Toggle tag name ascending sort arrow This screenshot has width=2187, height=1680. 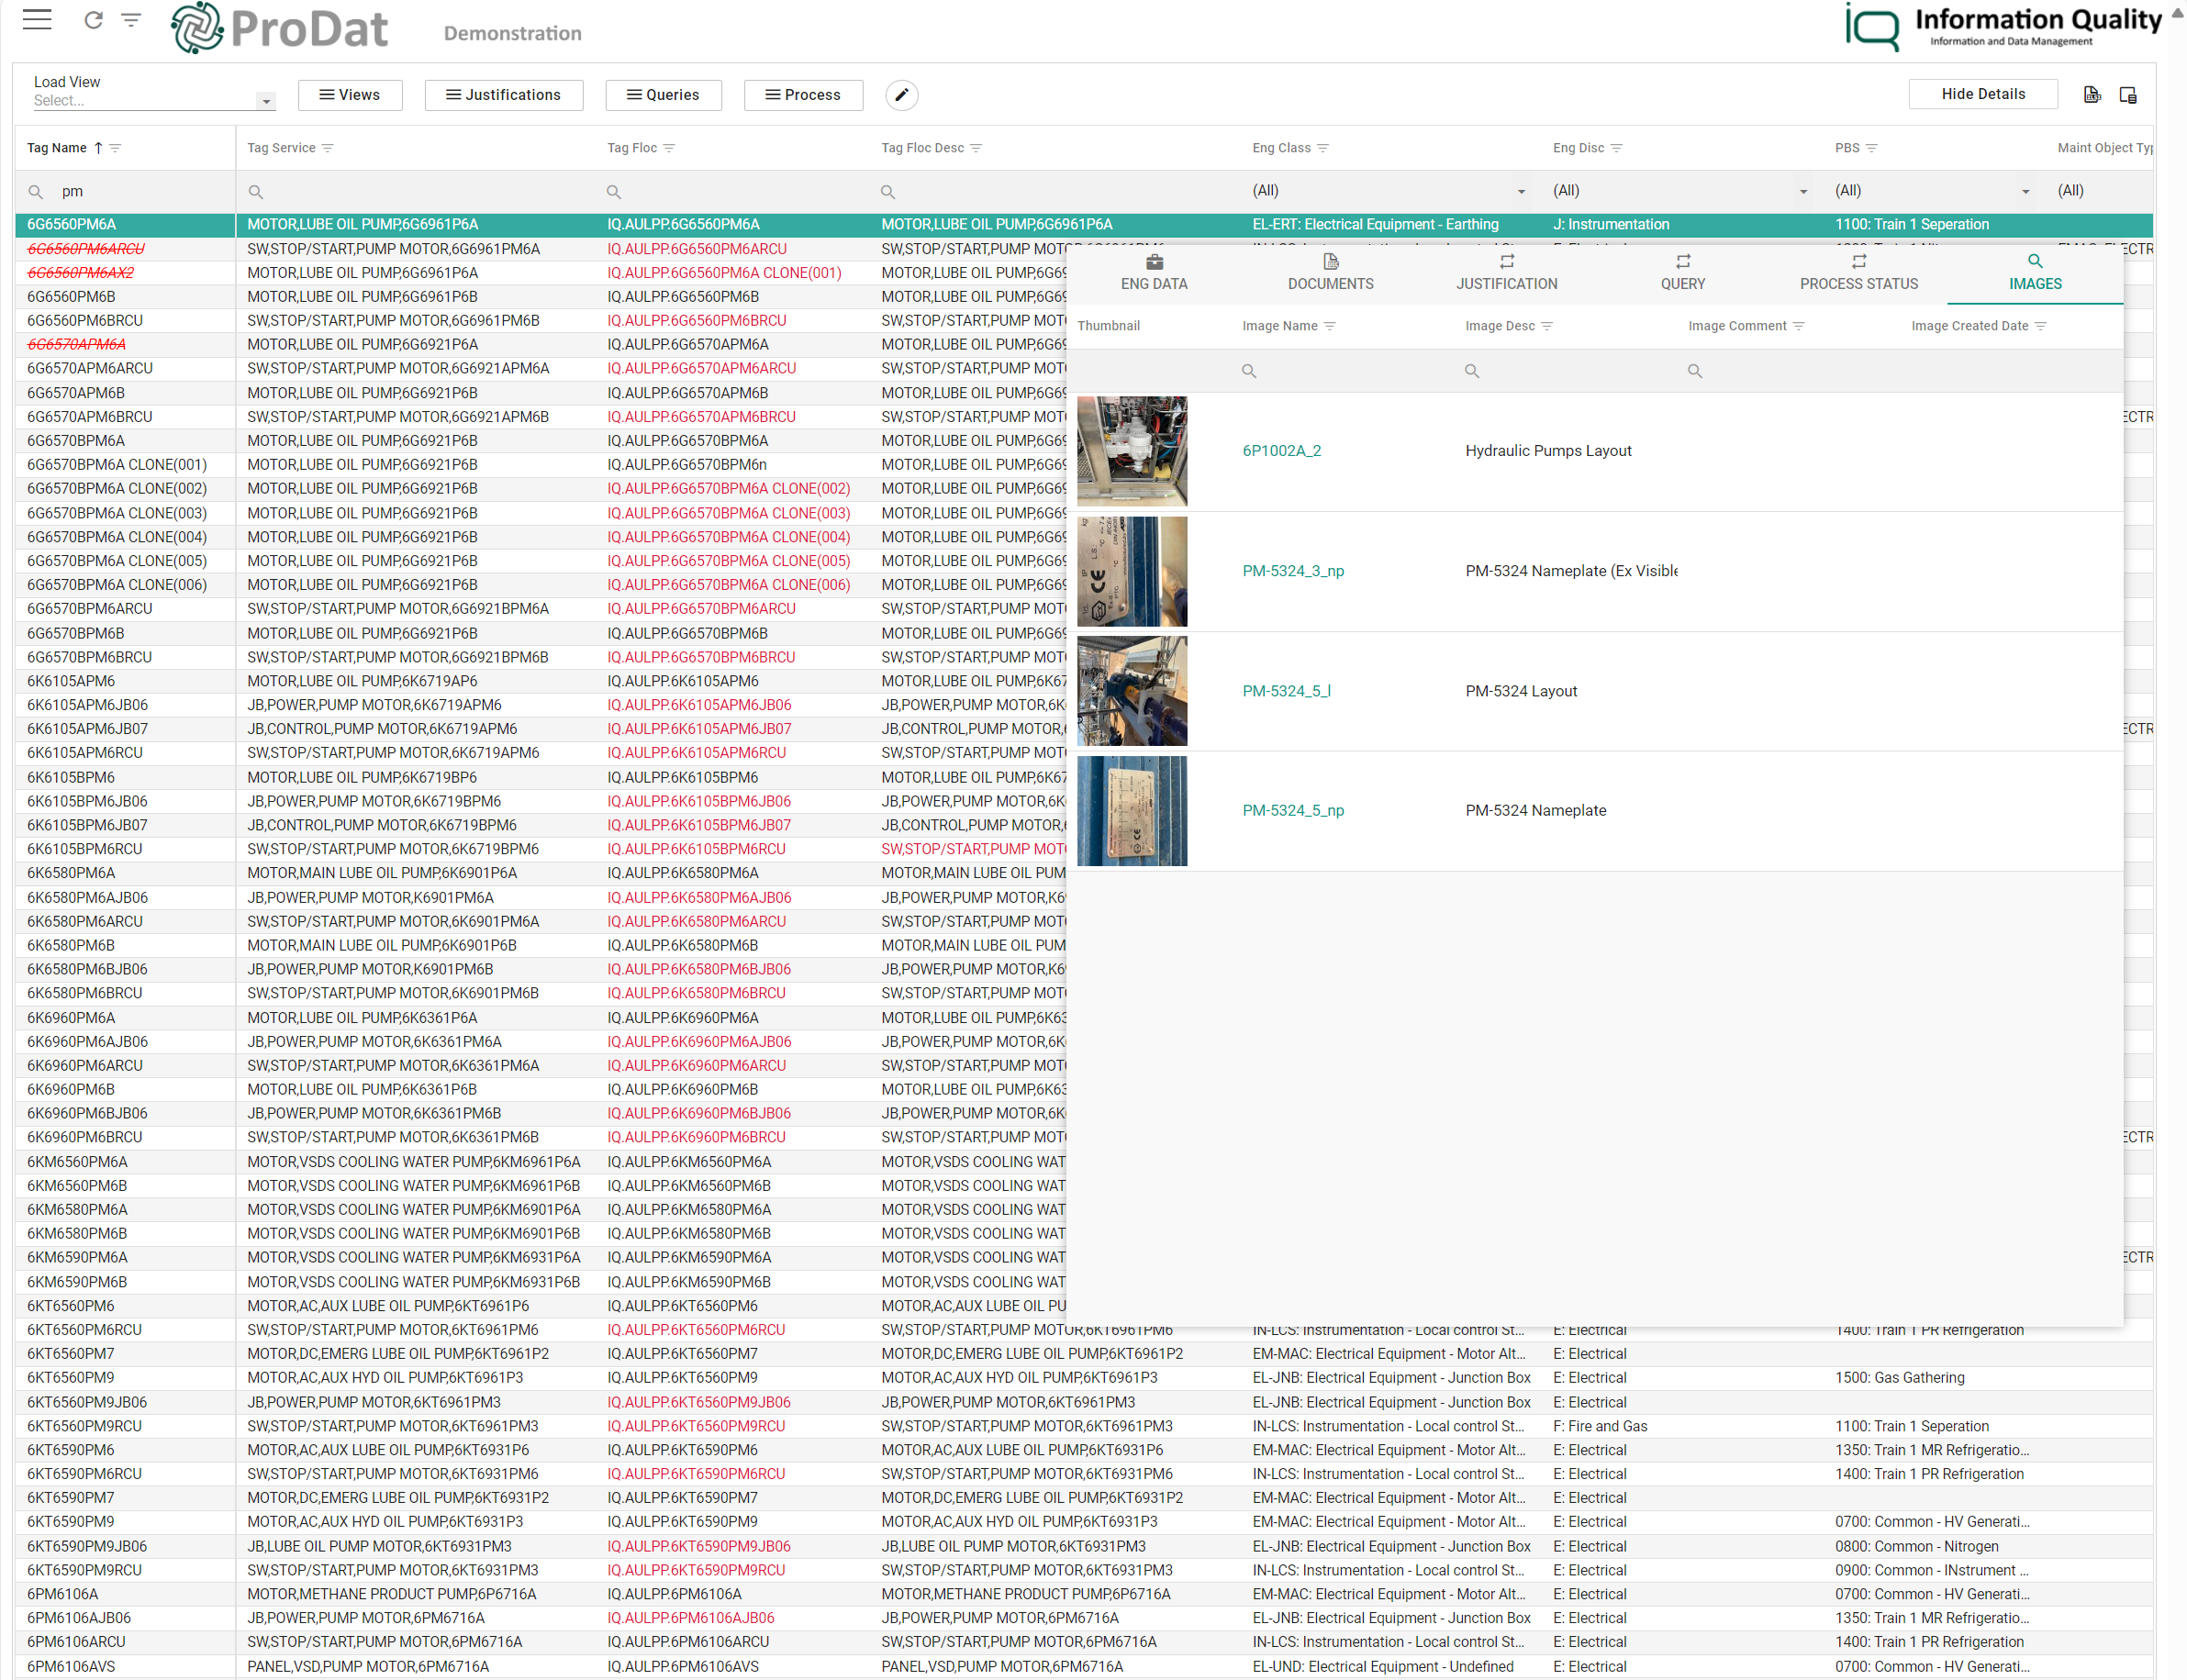click(x=103, y=149)
